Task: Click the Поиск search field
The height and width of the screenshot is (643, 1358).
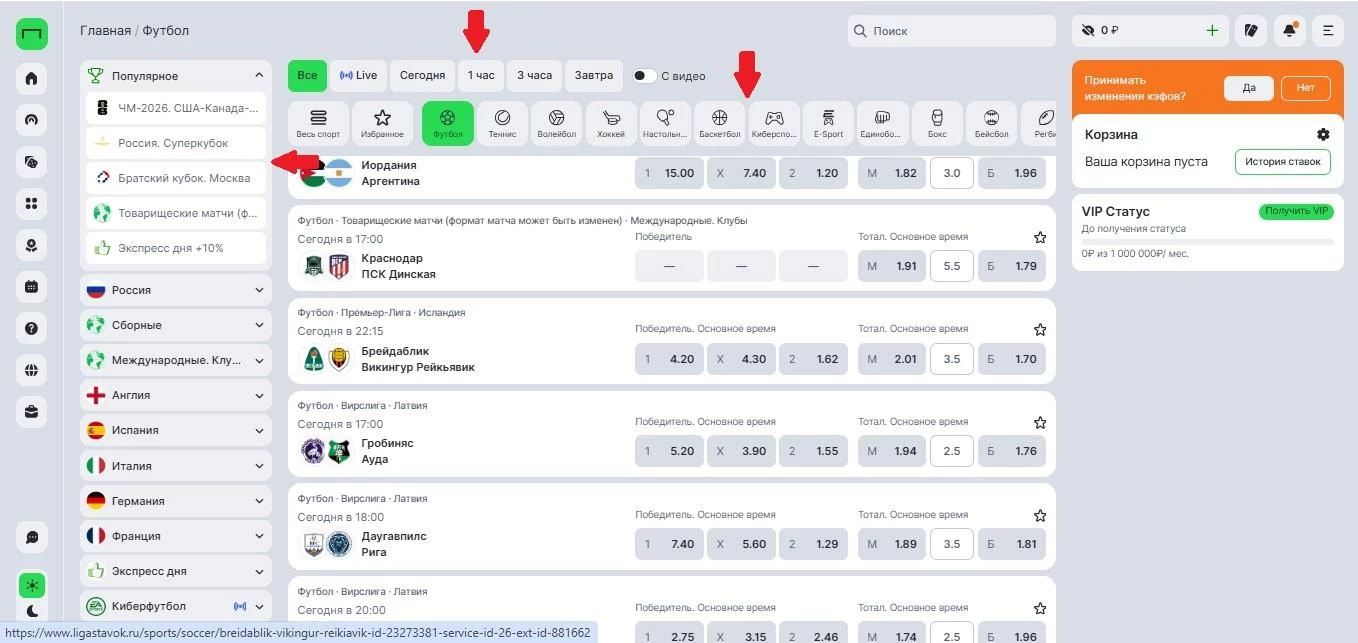Action: 951,31
